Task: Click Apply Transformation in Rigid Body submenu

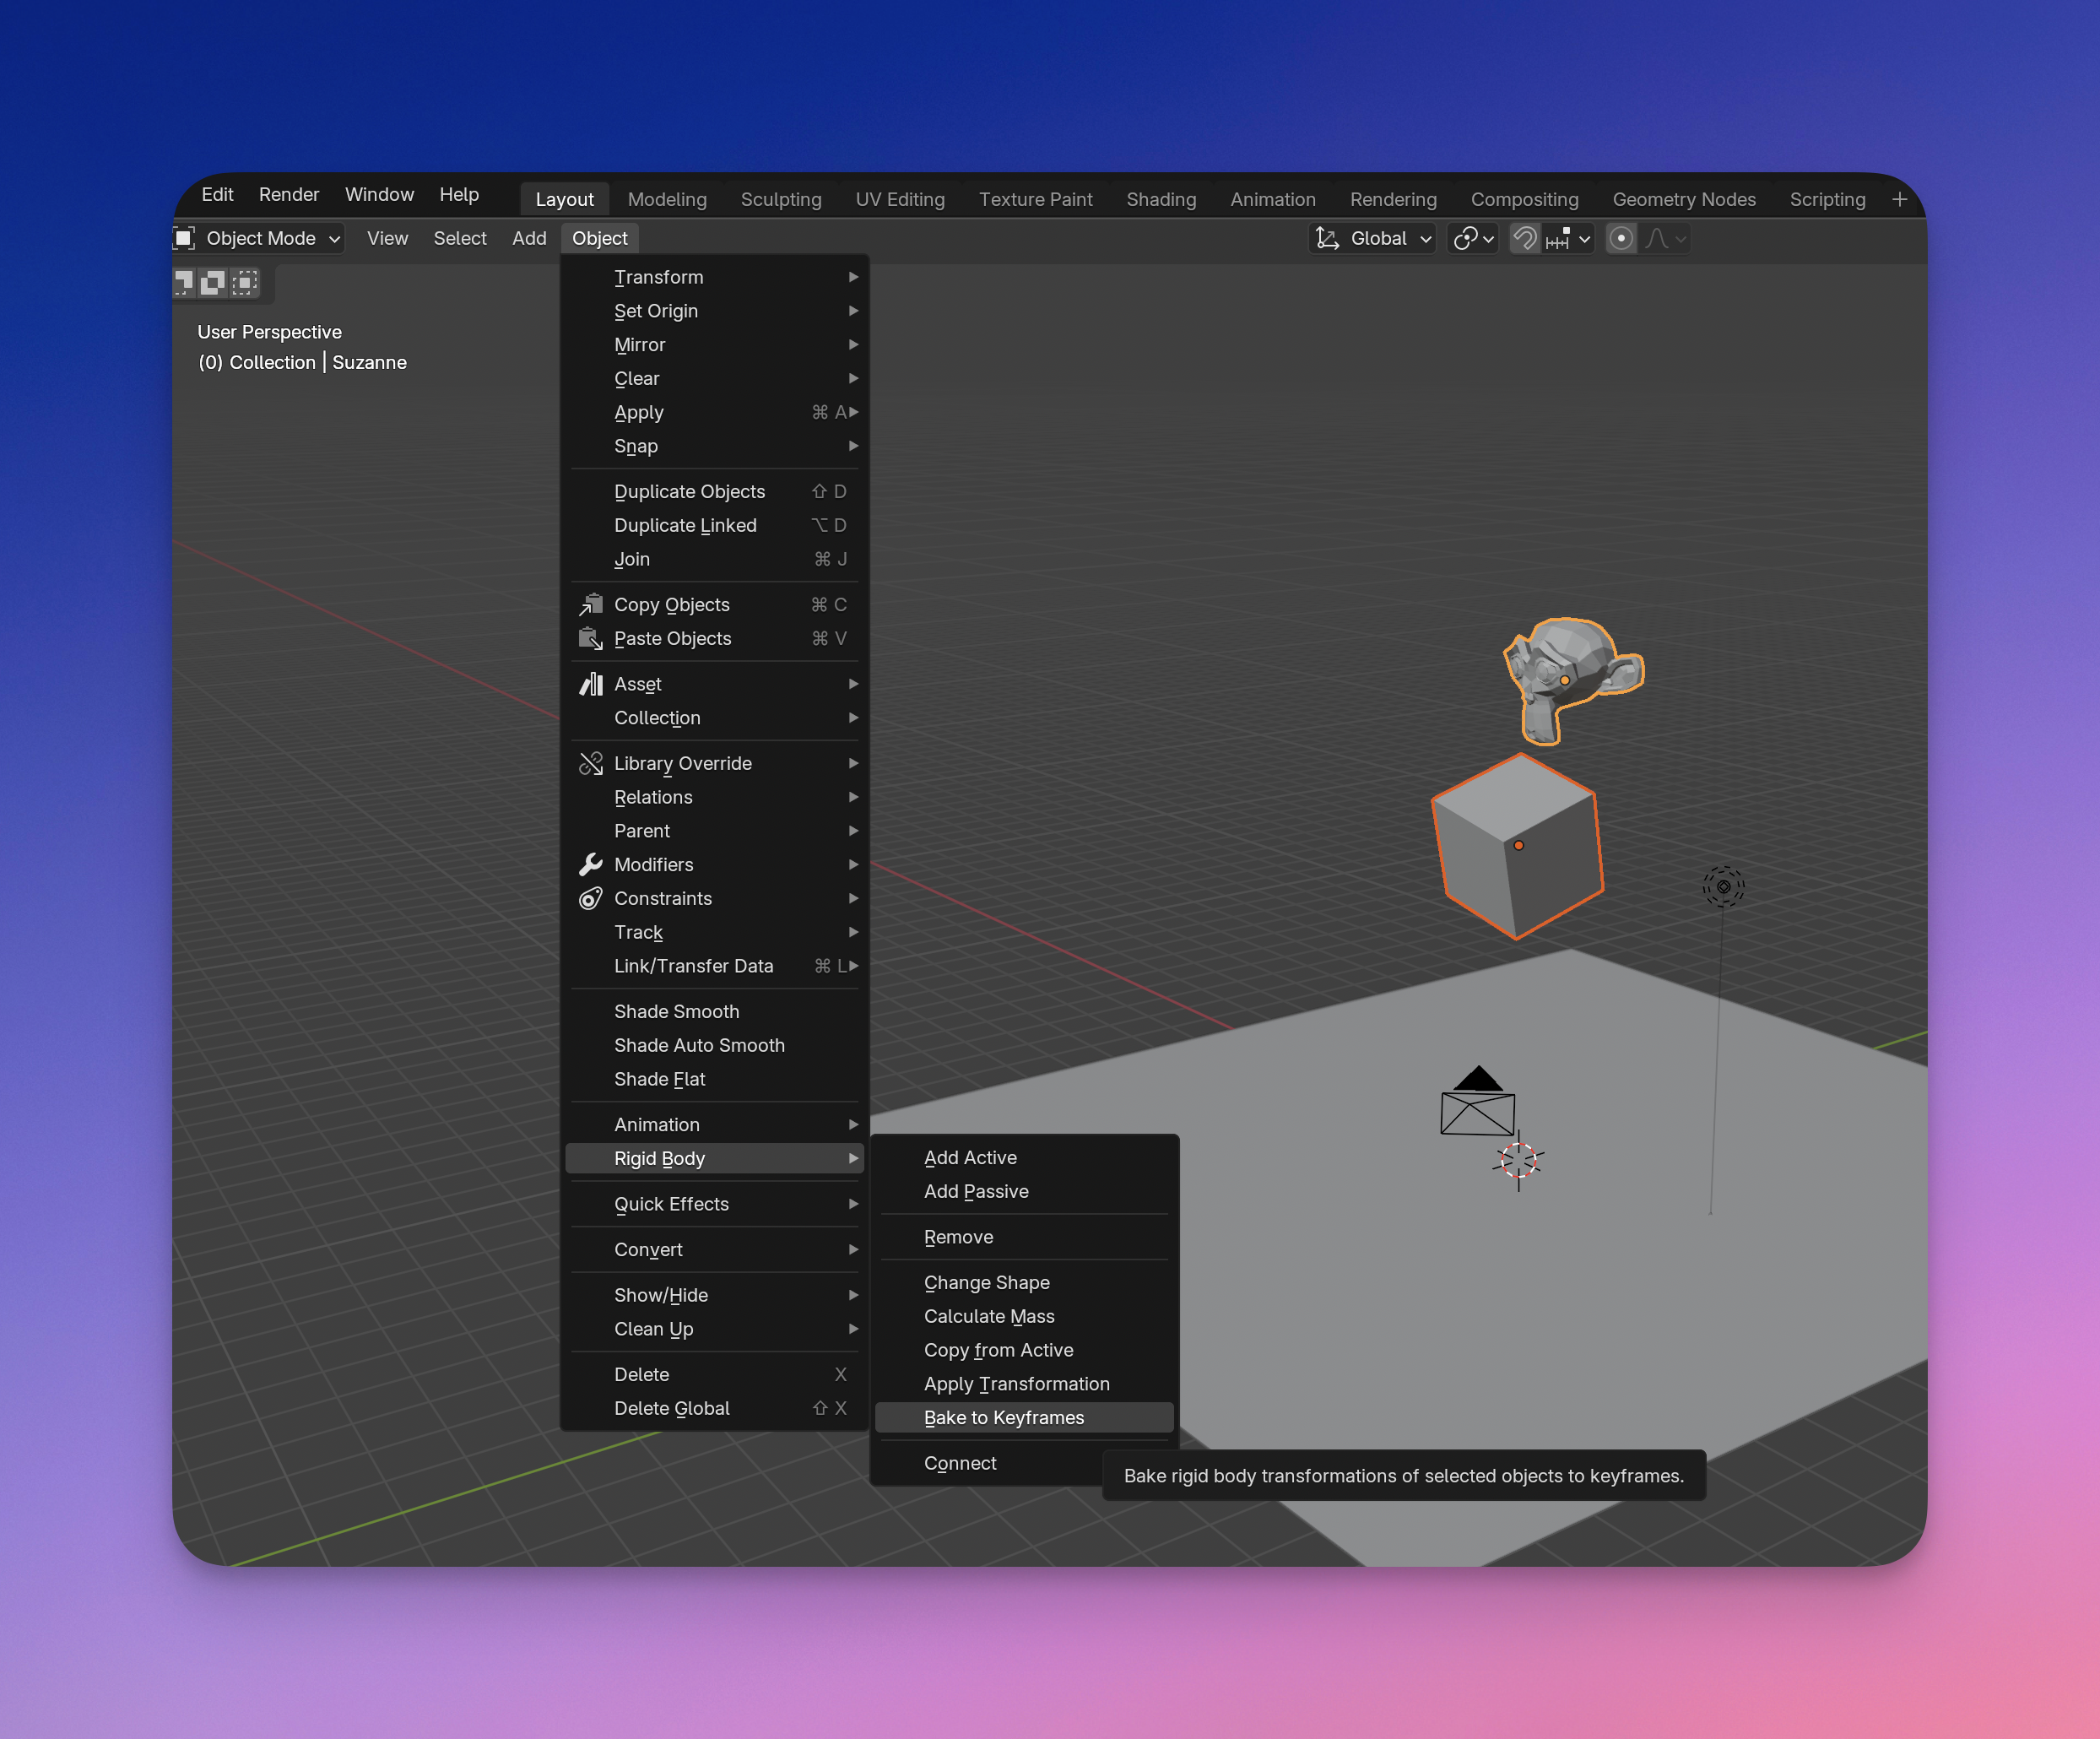Action: point(1024,1383)
